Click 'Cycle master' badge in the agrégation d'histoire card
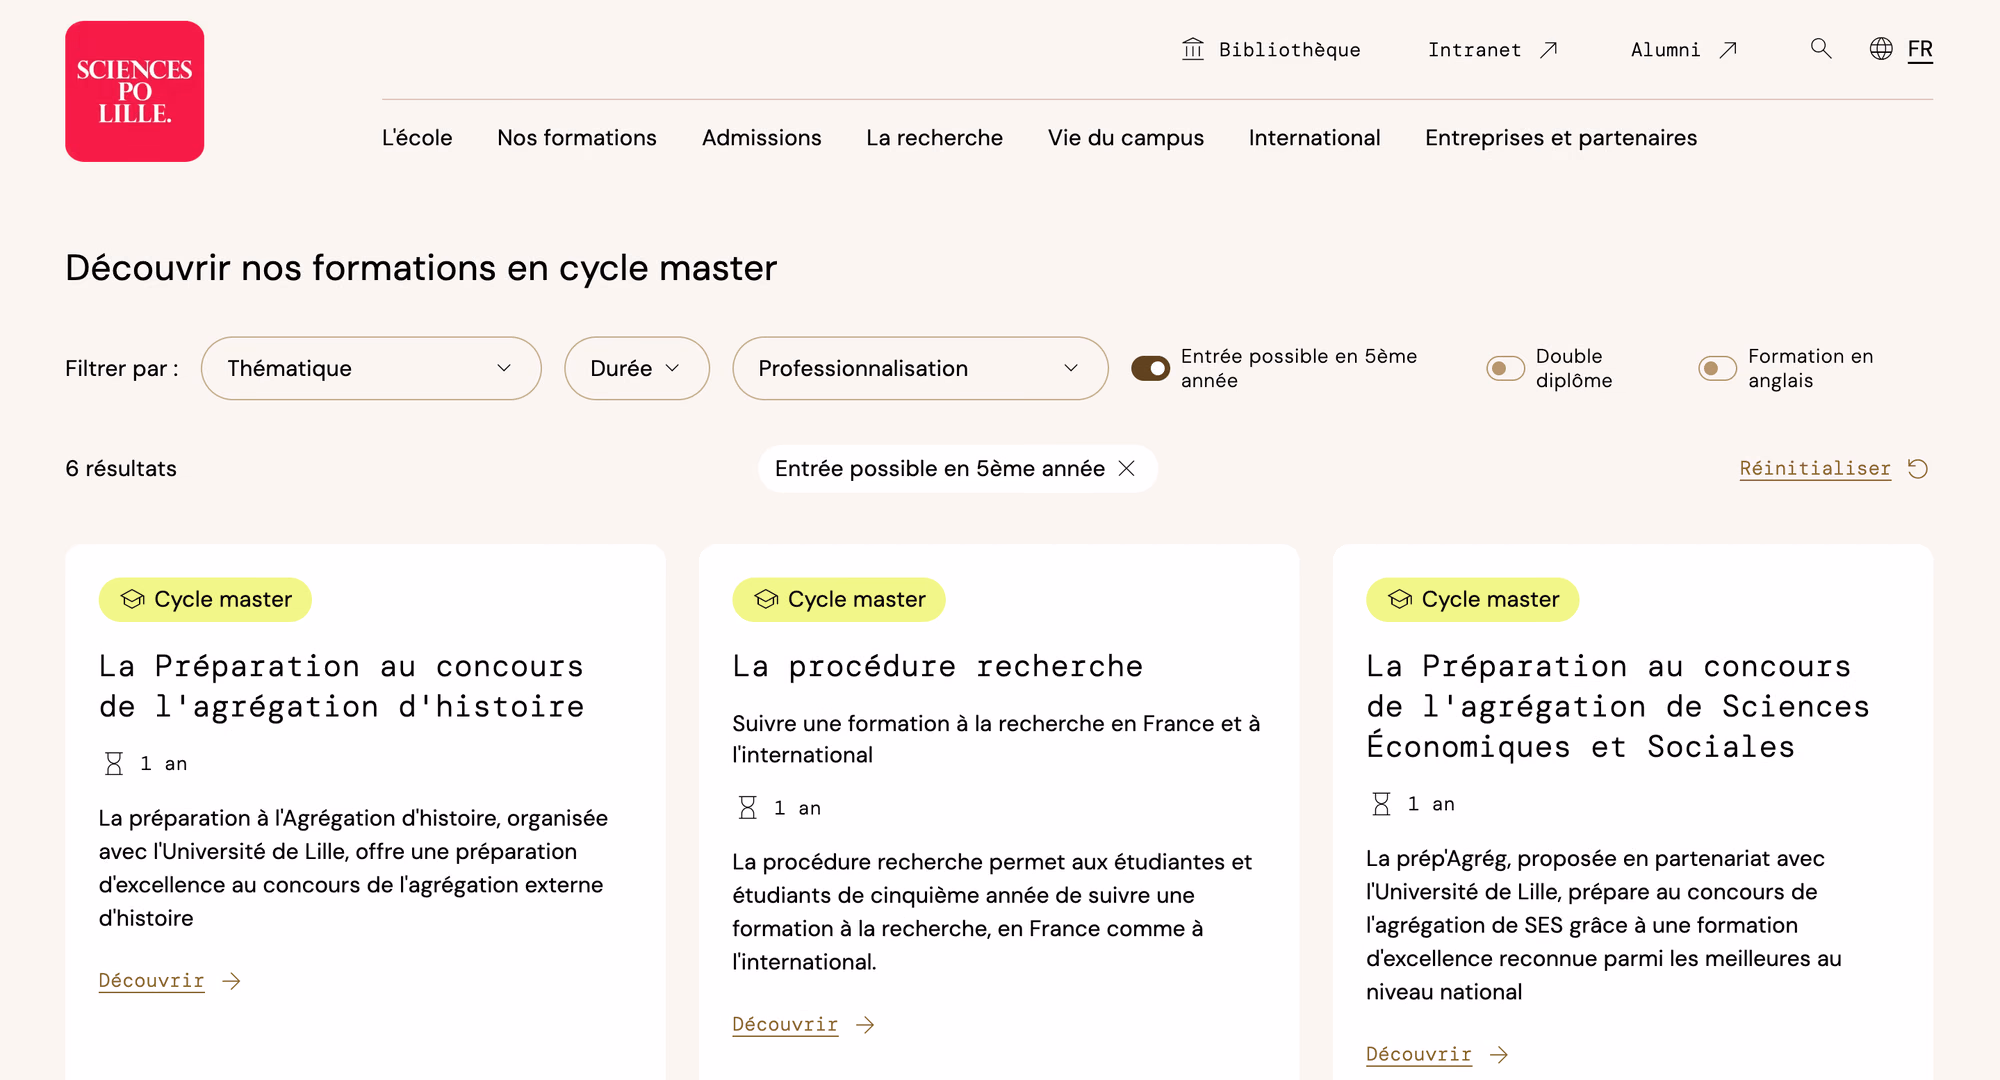Screen dimensions: 2000x1080 pos(205,599)
